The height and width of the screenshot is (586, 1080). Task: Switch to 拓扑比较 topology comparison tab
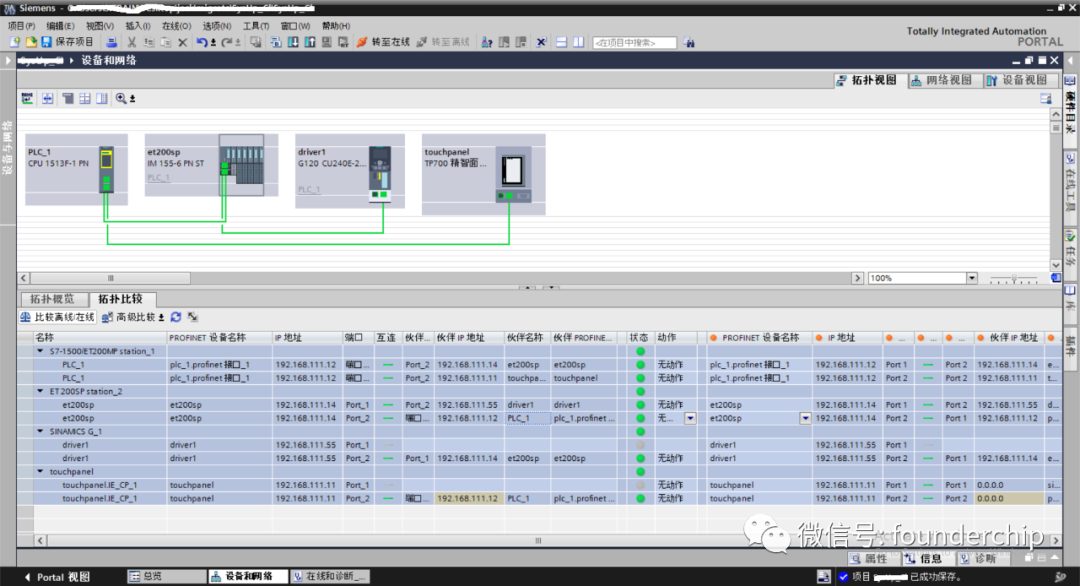(121, 299)
